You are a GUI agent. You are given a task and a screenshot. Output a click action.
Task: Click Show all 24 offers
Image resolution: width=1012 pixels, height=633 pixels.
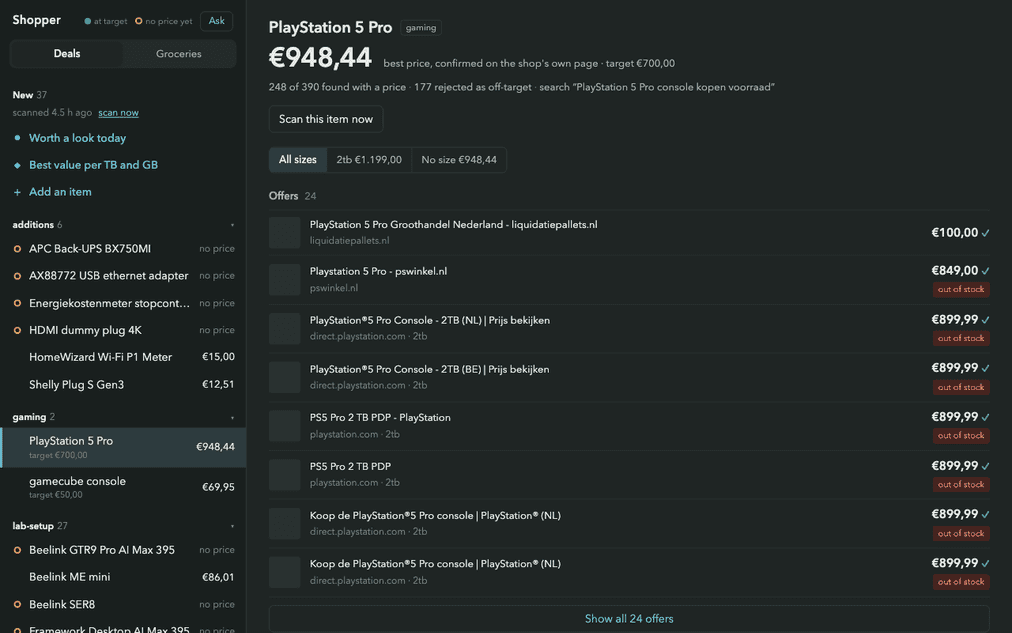coord(629,619)
